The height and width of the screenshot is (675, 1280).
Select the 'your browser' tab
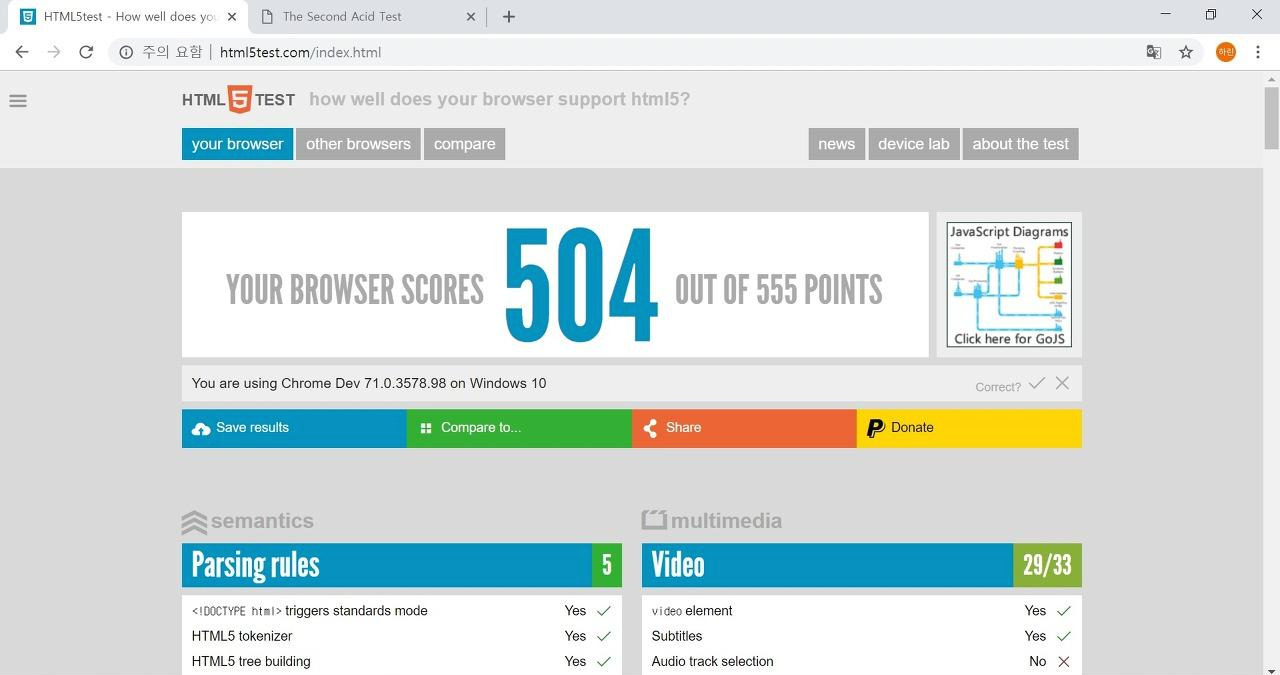click(x=237, y=144)
